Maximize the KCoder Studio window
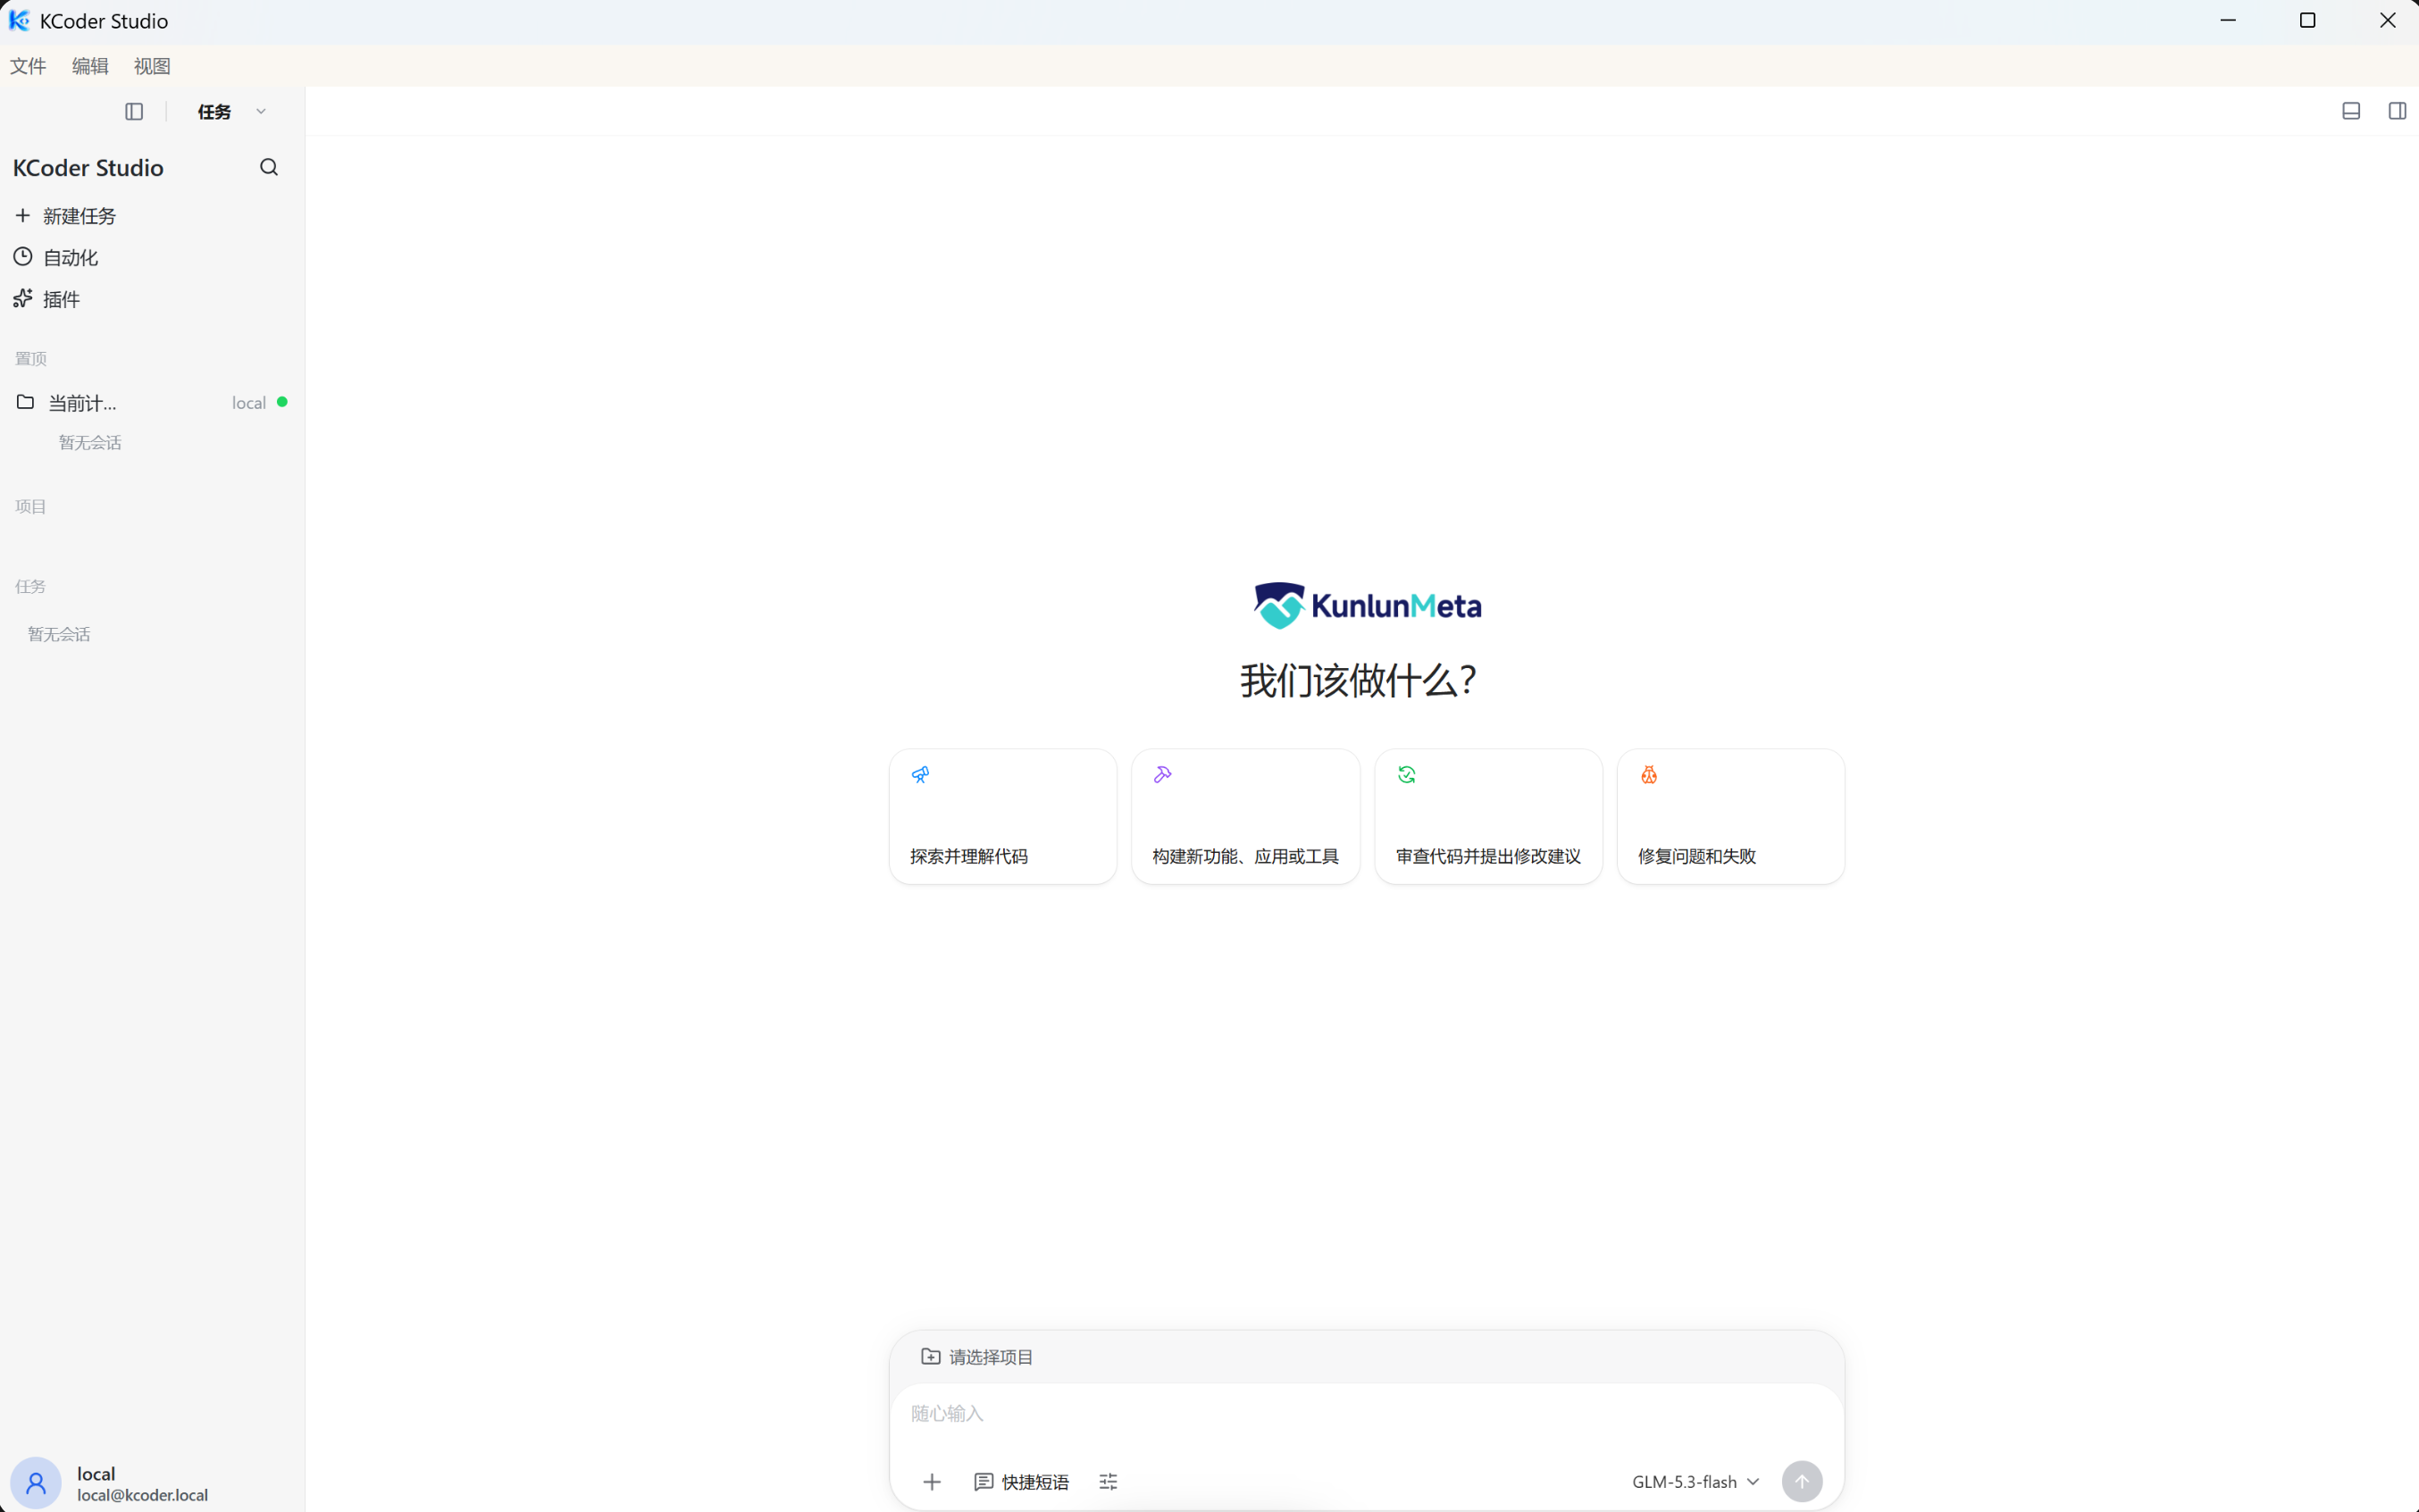 coord(2308,21)
